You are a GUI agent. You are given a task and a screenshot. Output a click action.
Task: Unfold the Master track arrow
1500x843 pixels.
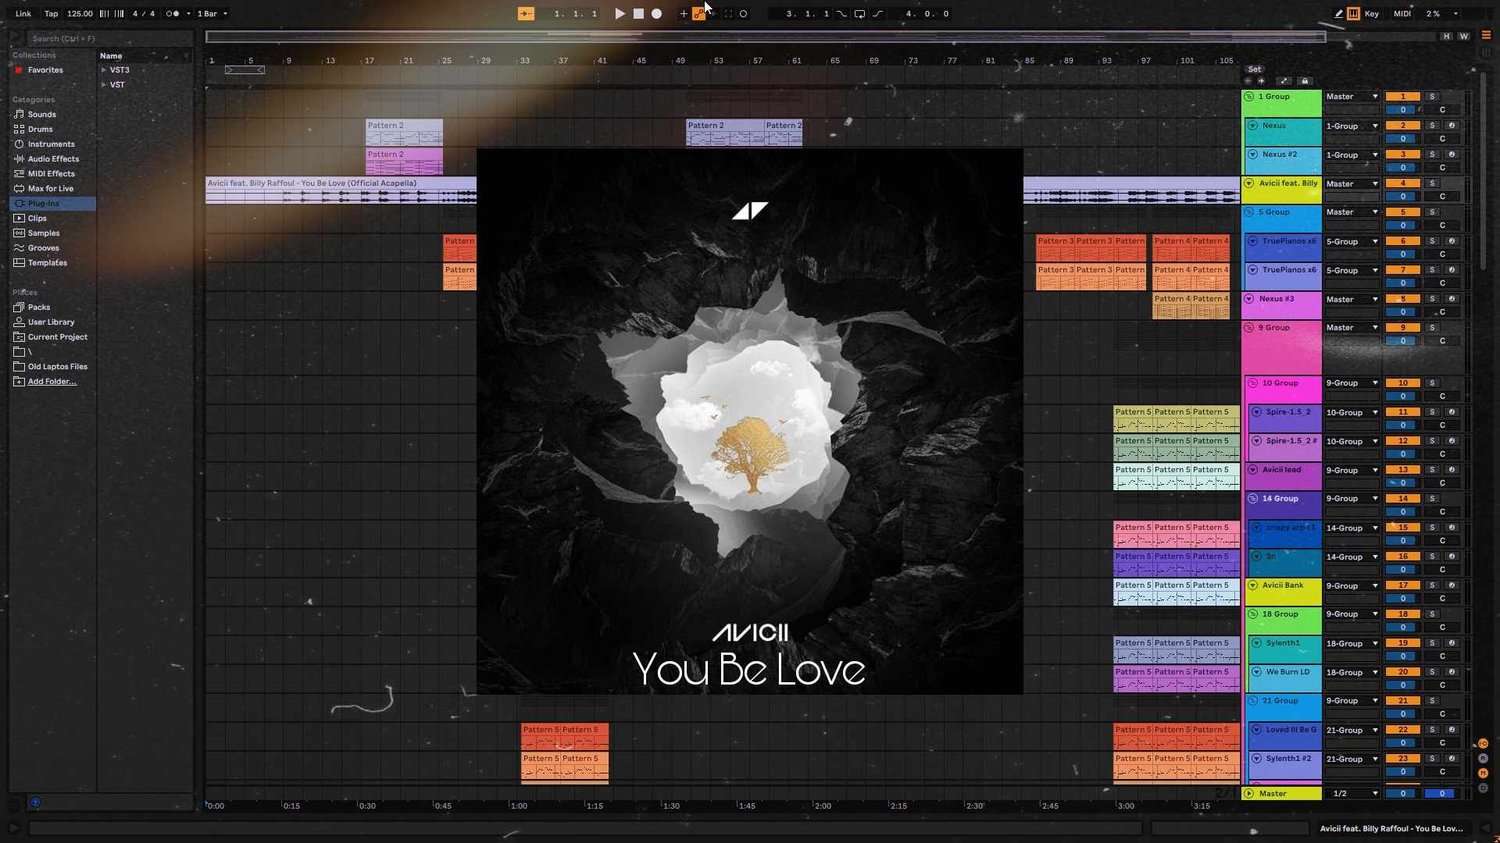1249,793
